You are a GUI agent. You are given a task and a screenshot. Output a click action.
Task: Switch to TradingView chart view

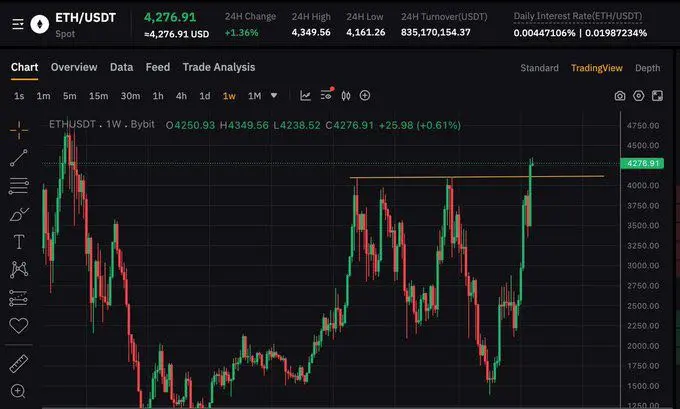[x=597, y=68]
